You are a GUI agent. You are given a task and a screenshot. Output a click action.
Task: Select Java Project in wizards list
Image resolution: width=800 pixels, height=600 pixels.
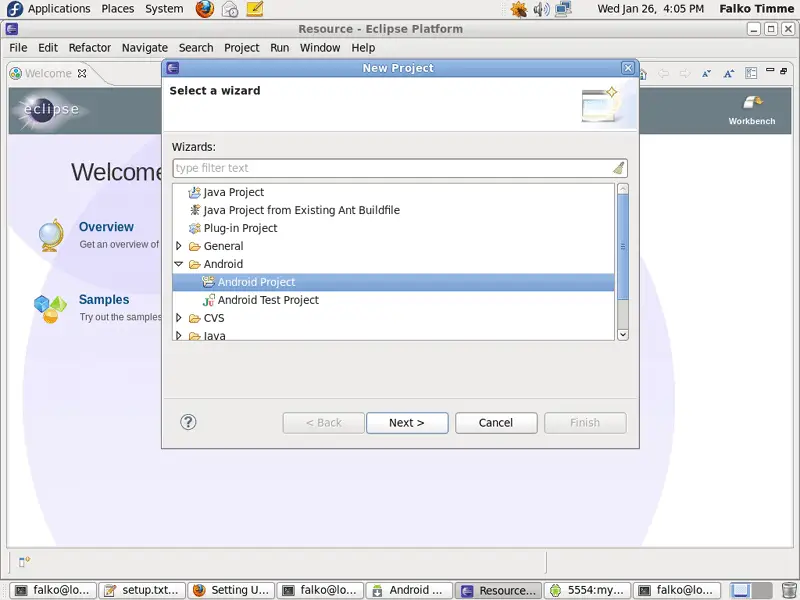click(x=234, y=192)
